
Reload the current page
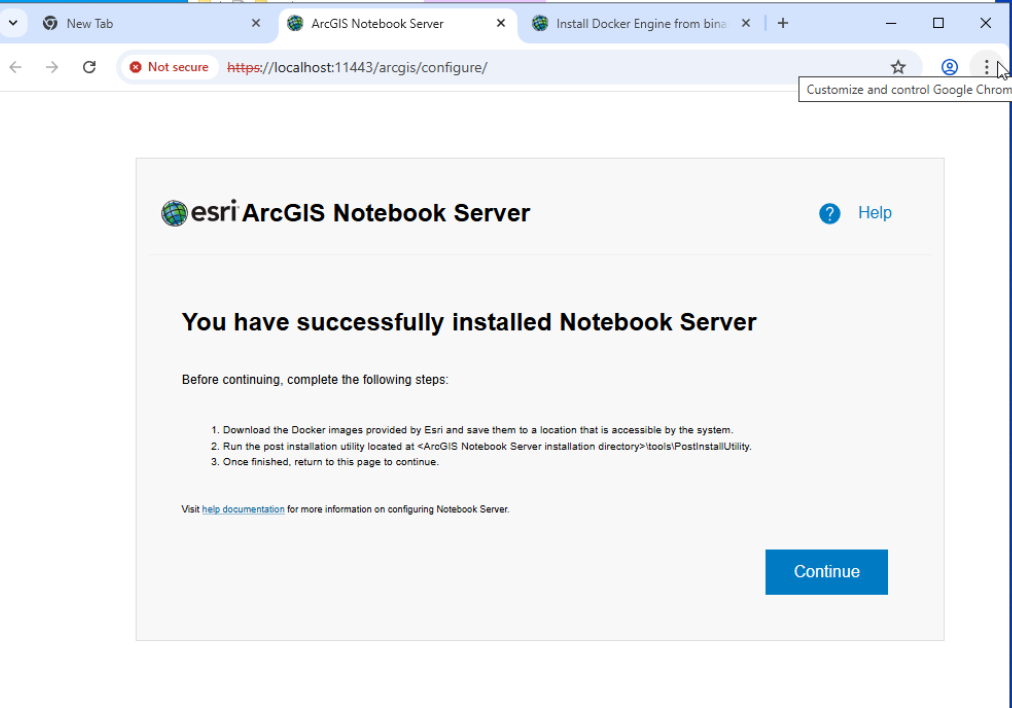pyautogui.click(x=89, y=67)
